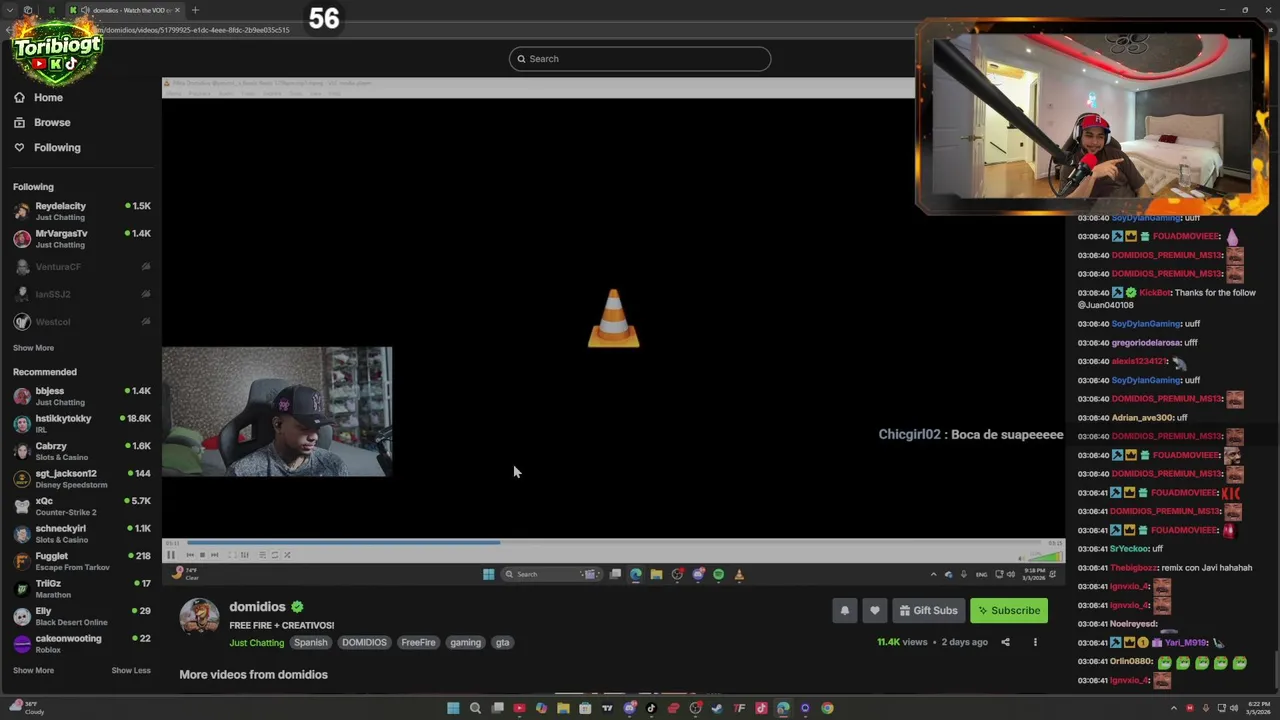Screen dimensions: 1280x720
Task: Click the TriiGz channel avatar
Action: coord(22,588)
